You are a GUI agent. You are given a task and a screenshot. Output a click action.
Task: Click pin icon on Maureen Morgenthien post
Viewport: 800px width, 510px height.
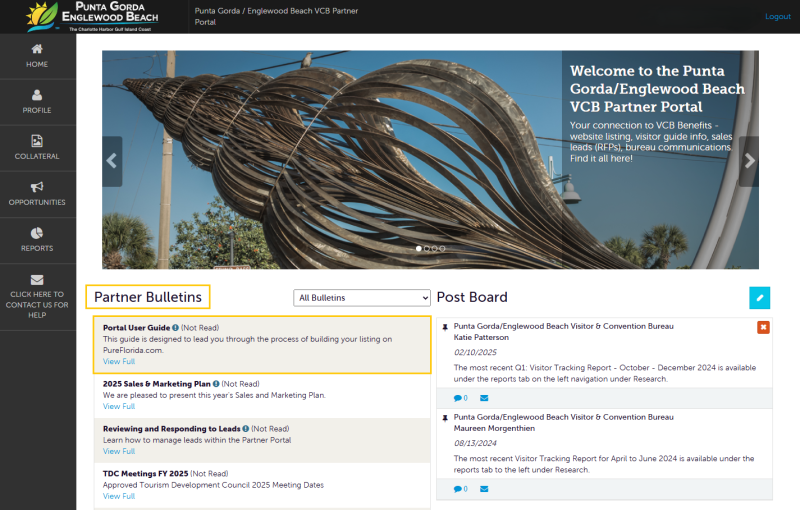[x=445, y=418]
